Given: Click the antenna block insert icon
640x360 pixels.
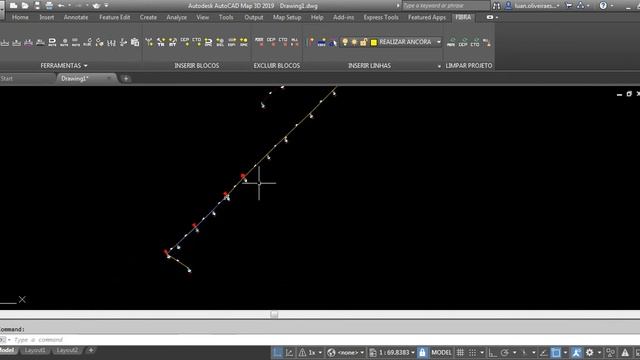Looking at the screenshot, I should point(149,42).
